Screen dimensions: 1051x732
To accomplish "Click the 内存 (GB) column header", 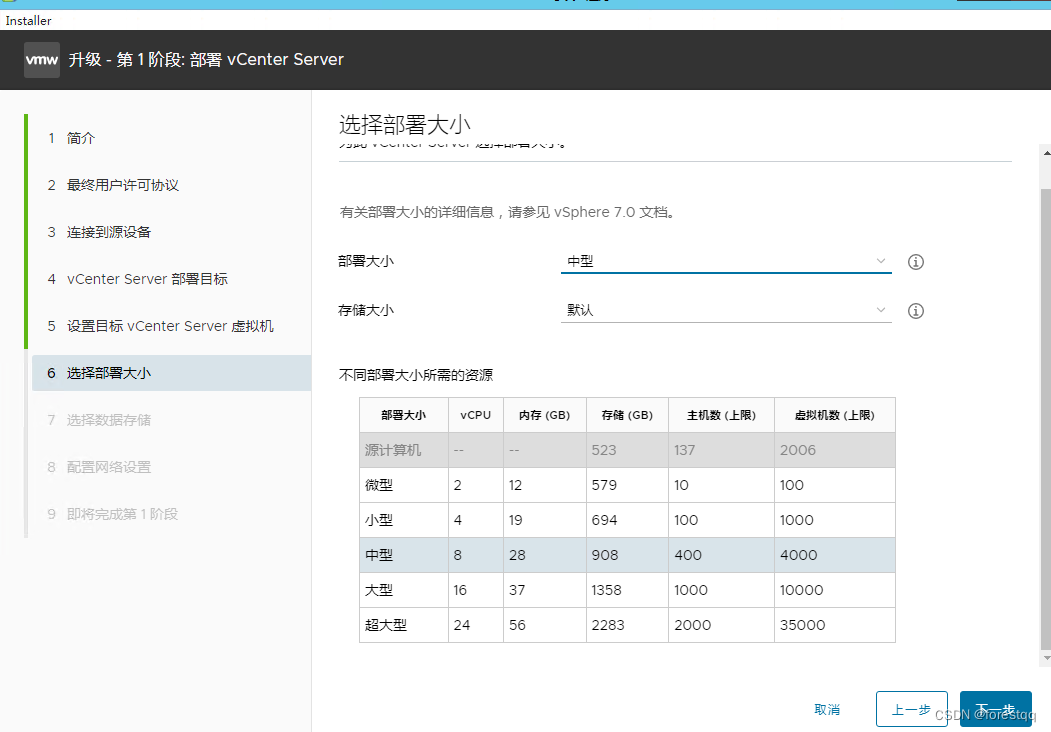I will point(544,415).
